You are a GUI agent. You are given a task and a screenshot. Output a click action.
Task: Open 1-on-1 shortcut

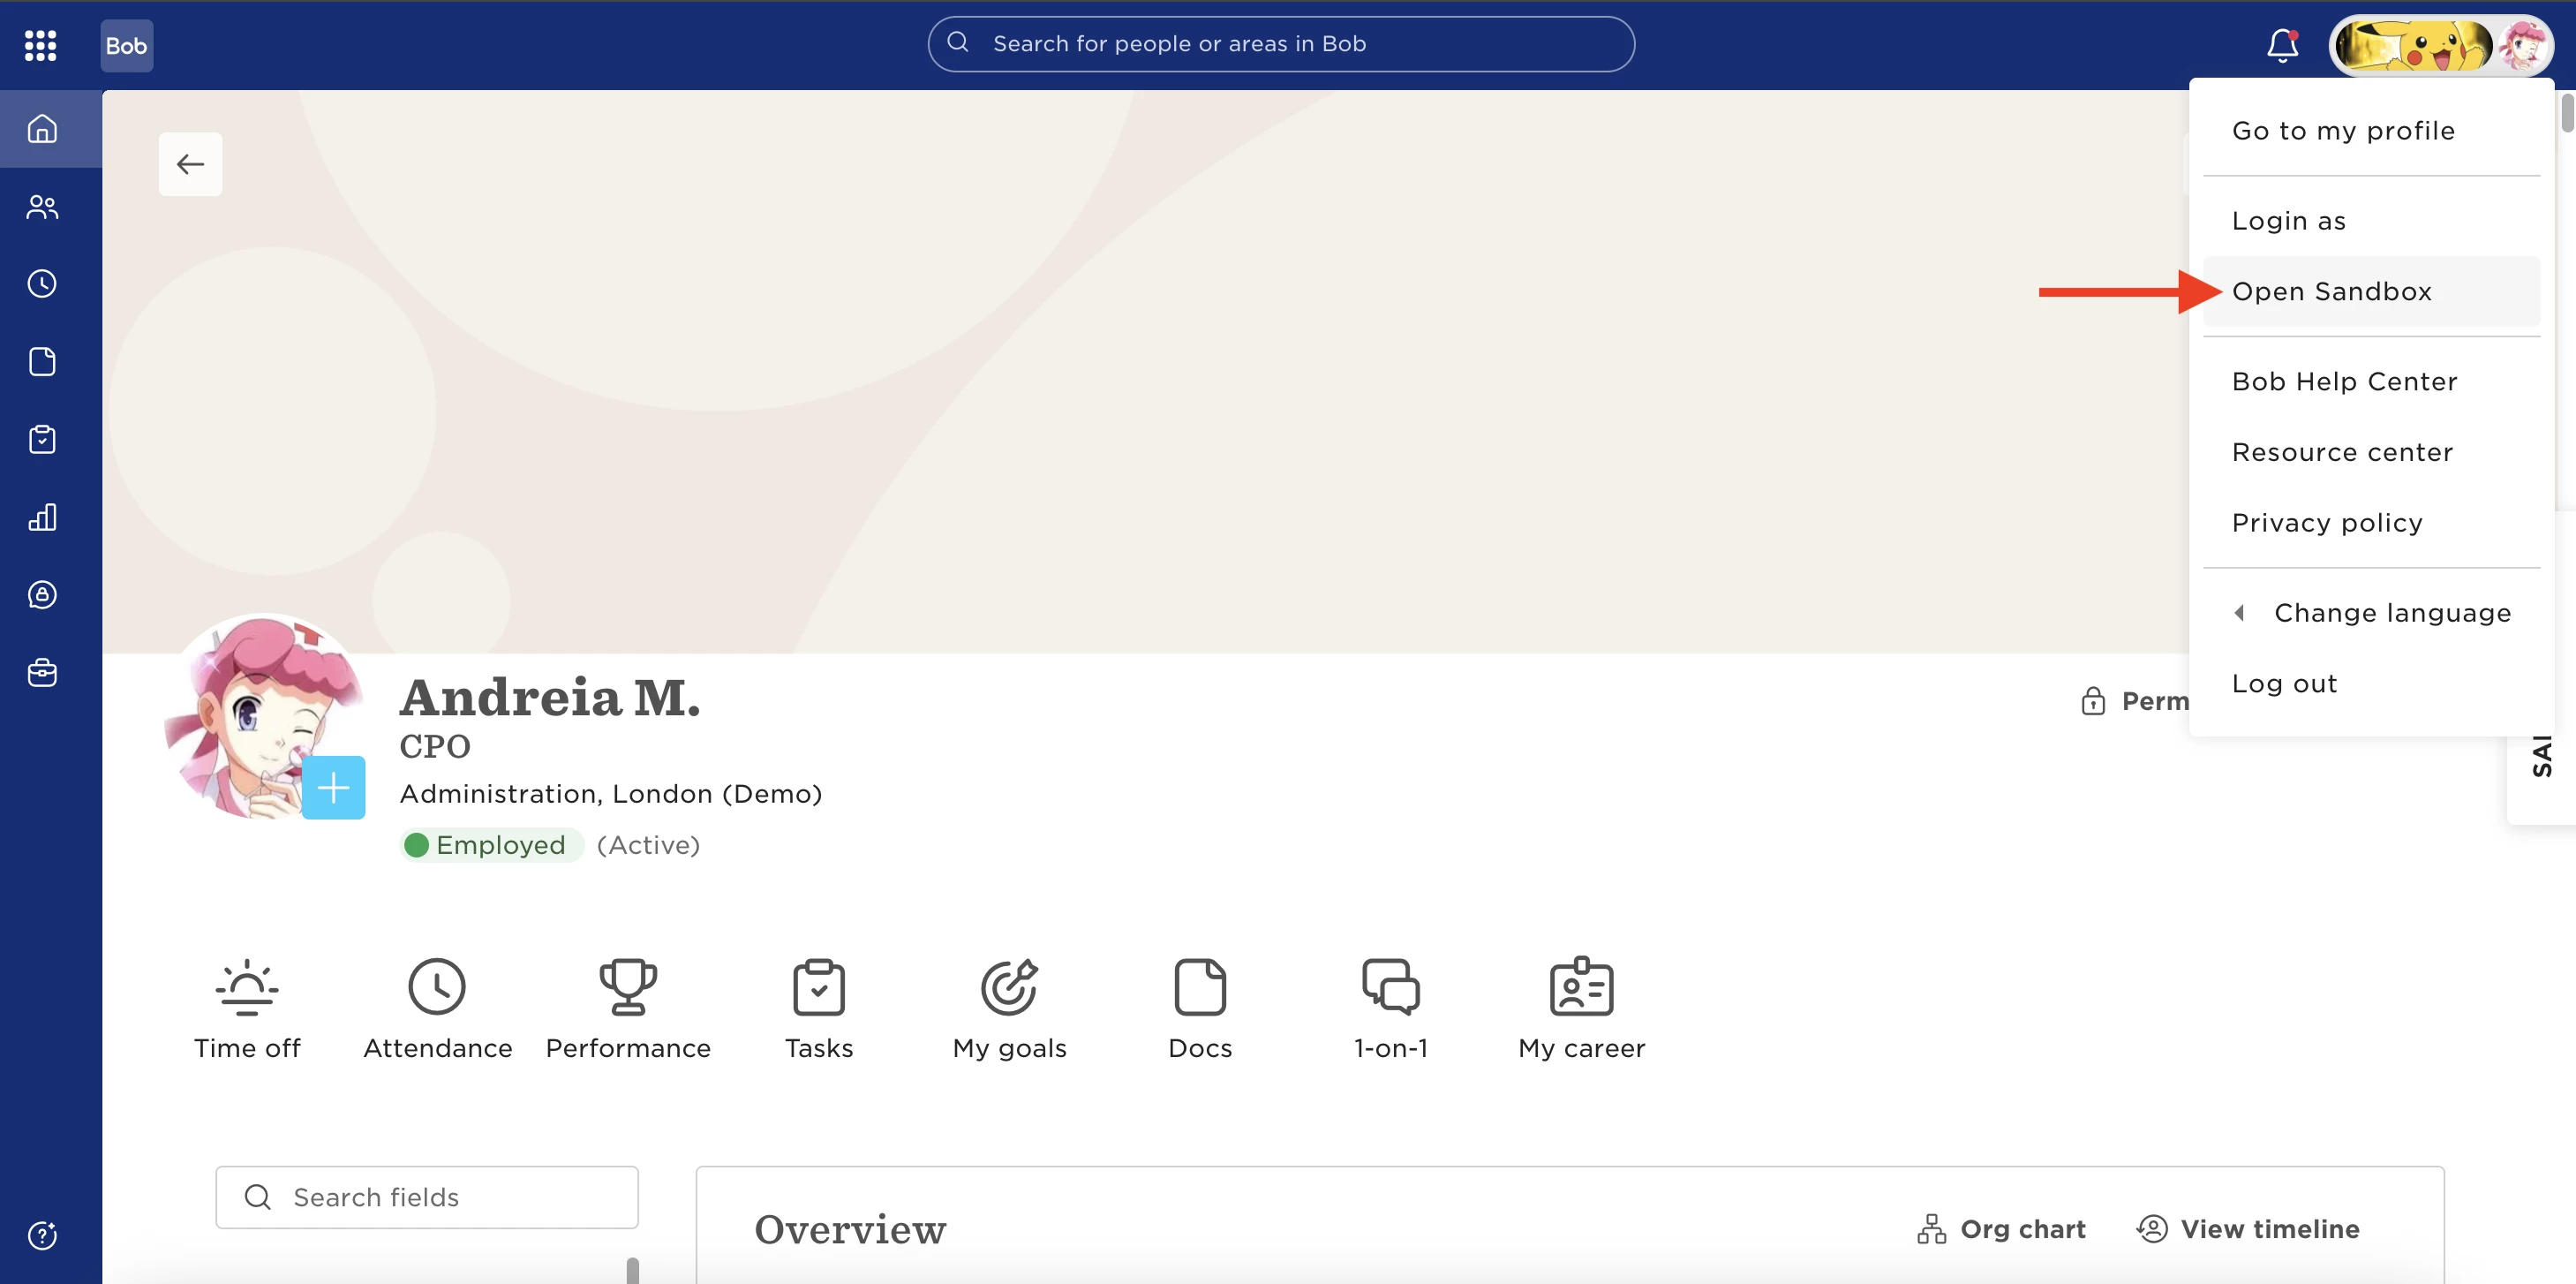tap(1391, 1010)
